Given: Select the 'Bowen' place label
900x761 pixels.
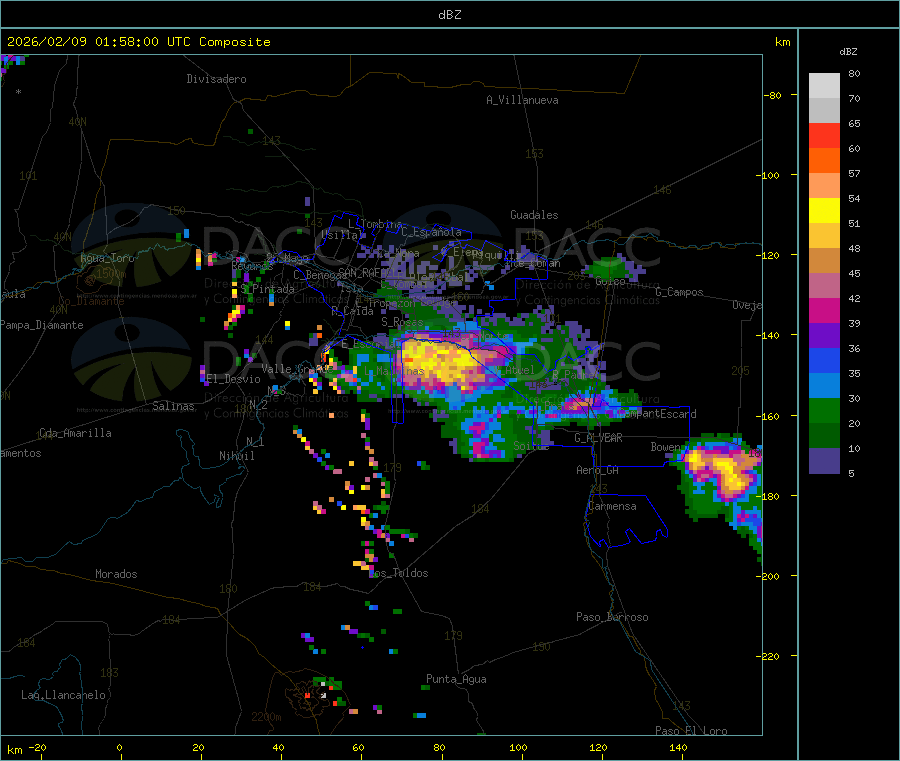Looking at the screenshot, I should coord(666,446).
